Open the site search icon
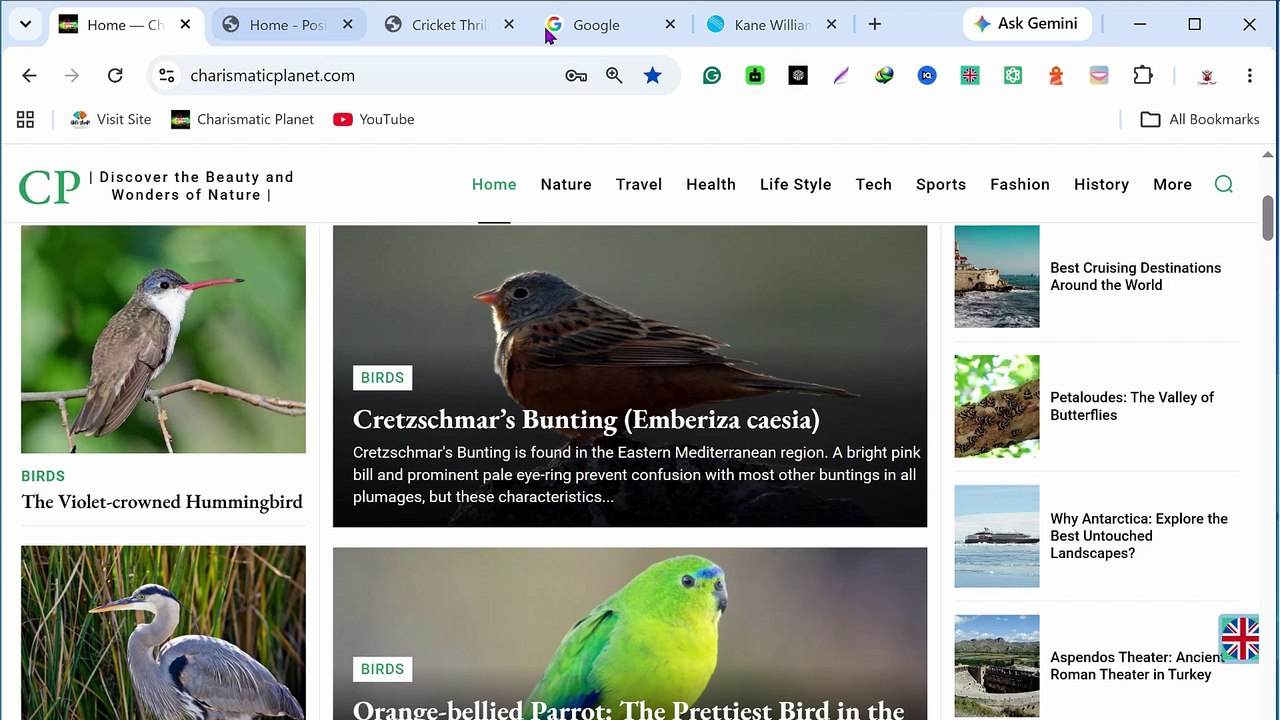This screenshot has height=720, width=1280. [x=1224, y=184]
